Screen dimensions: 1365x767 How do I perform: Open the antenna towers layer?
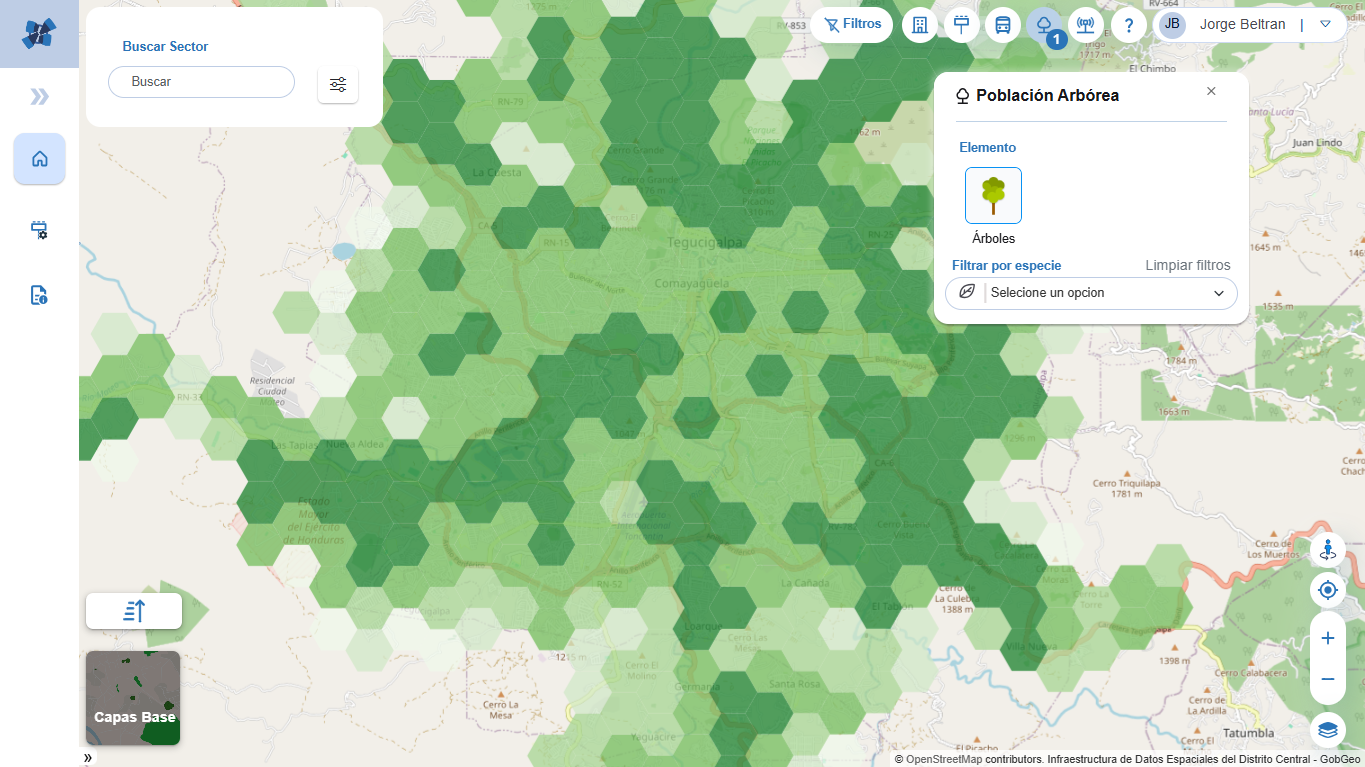click(x=1086, y=25)
